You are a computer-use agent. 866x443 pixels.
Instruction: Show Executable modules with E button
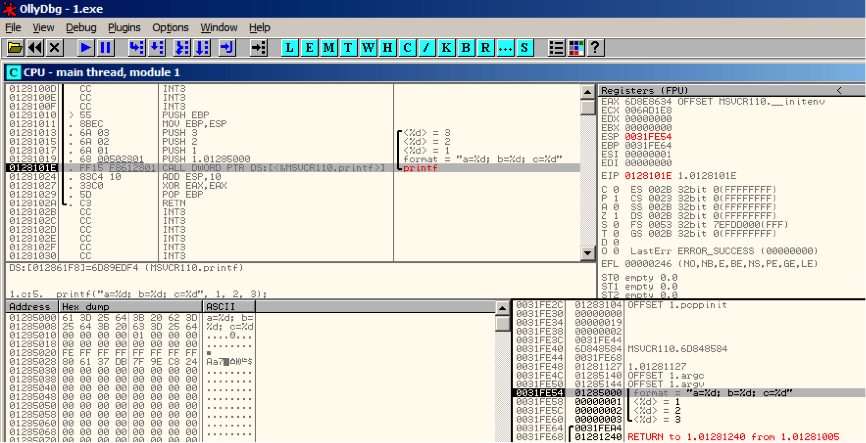pyautogui.click(x=309, y=48)
